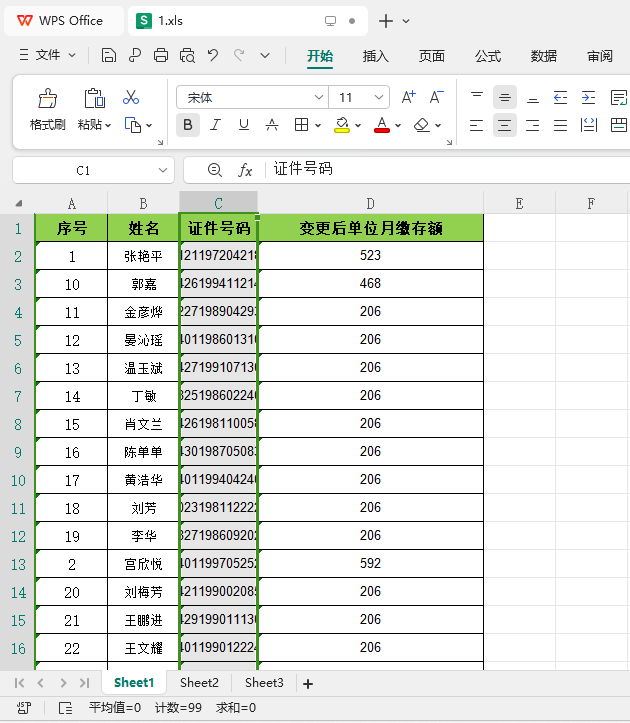The image size is (630, 723).
Task: Switch to the 公式 ribbon tab
Action: [488, 56]
